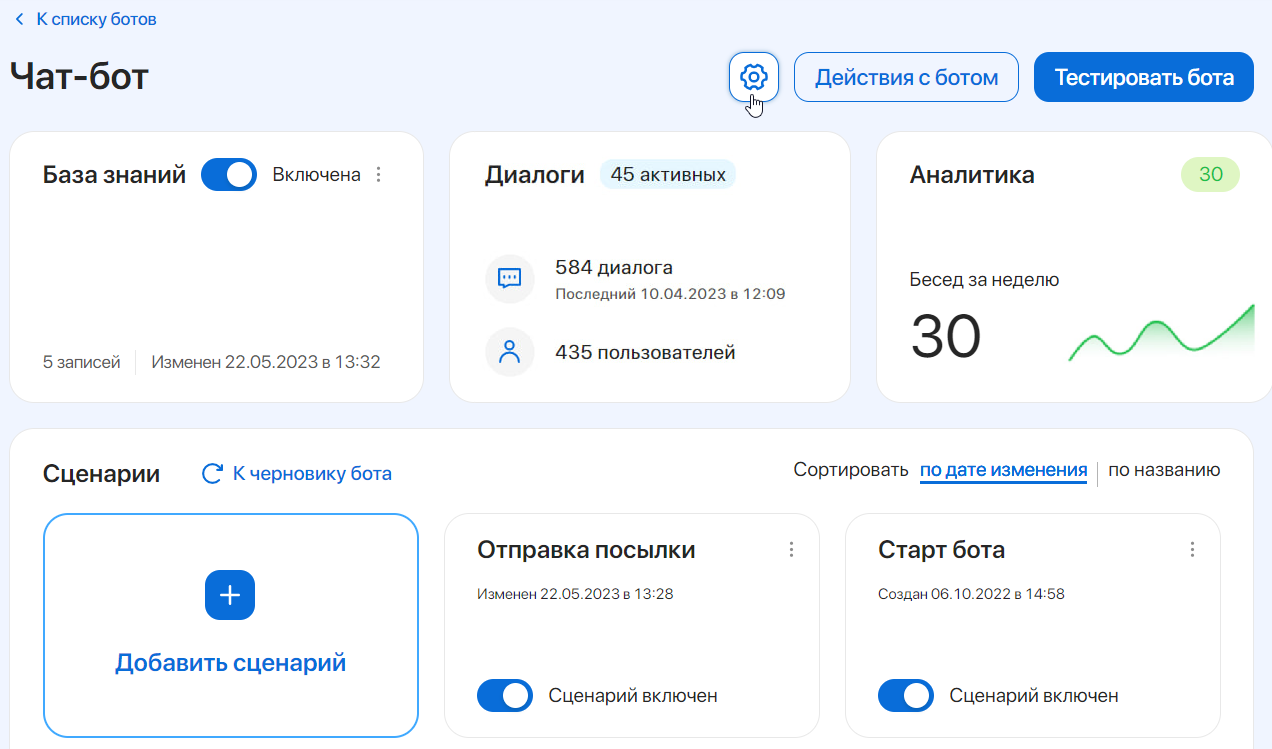Open the Отправка посылки kebab menu

[791, 549]
